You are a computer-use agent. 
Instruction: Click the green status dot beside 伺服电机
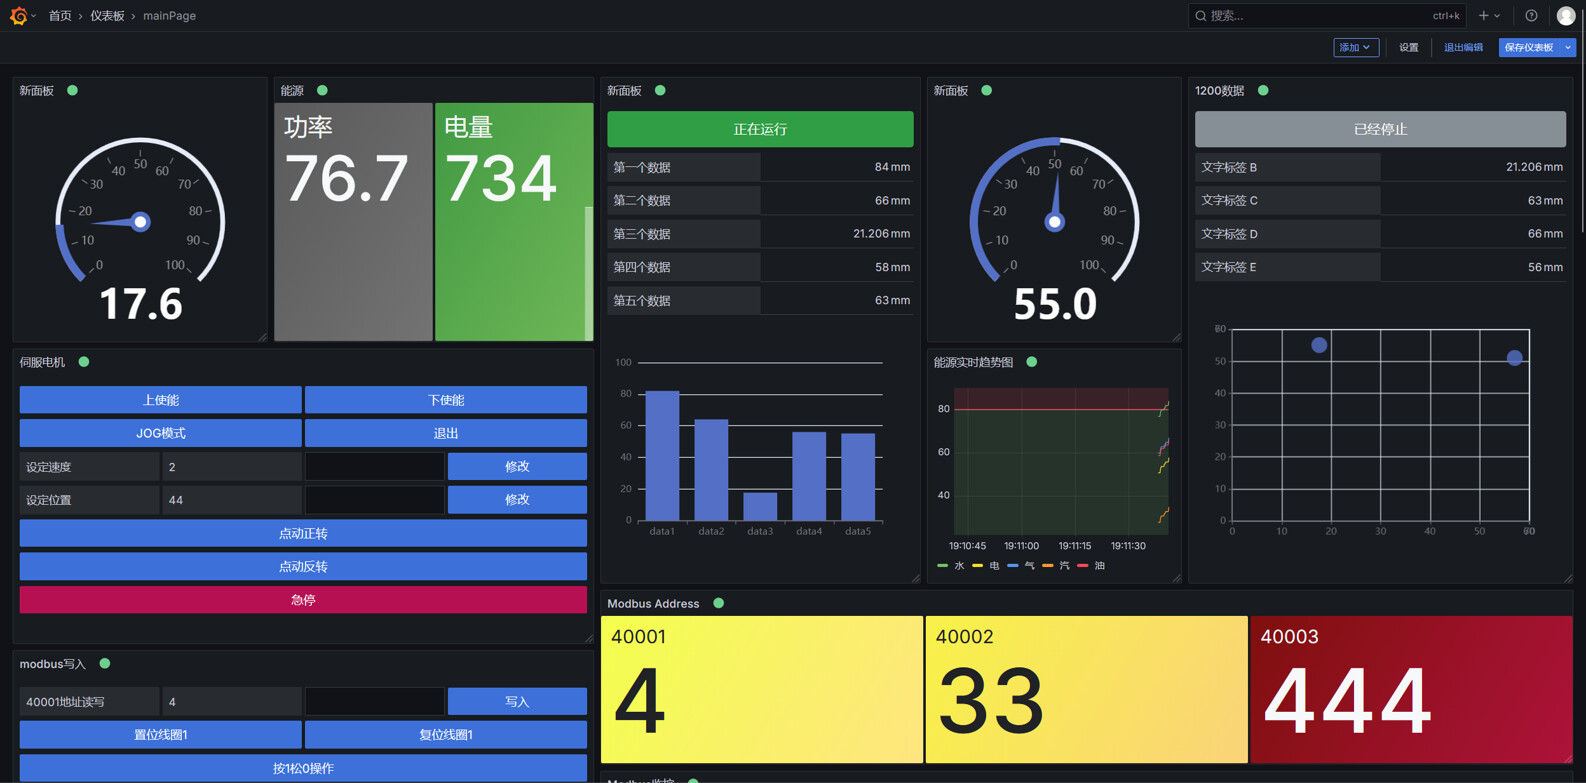(x=84, y=362)
